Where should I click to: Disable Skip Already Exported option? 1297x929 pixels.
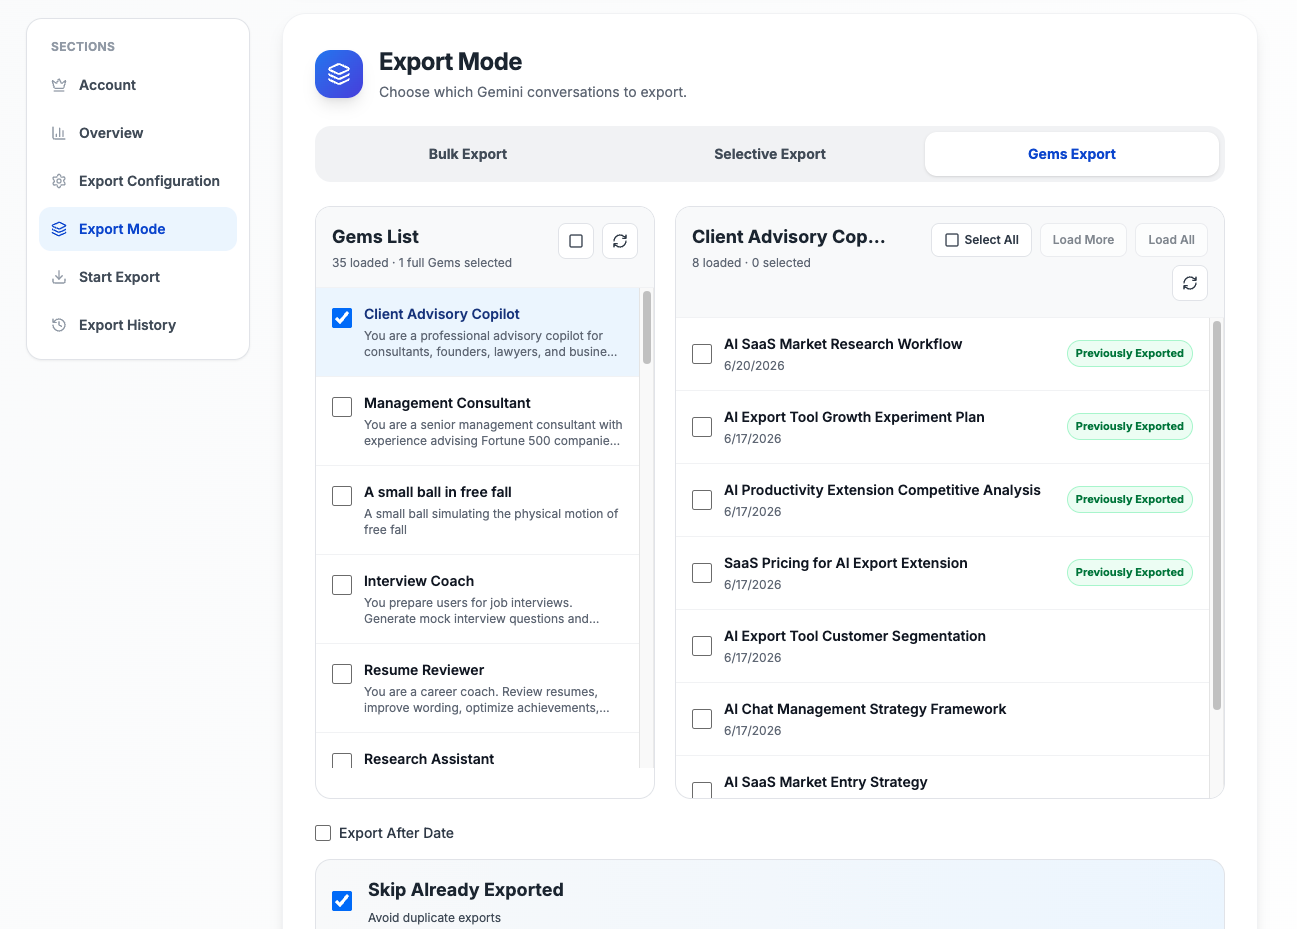click(x=342, y=901)
